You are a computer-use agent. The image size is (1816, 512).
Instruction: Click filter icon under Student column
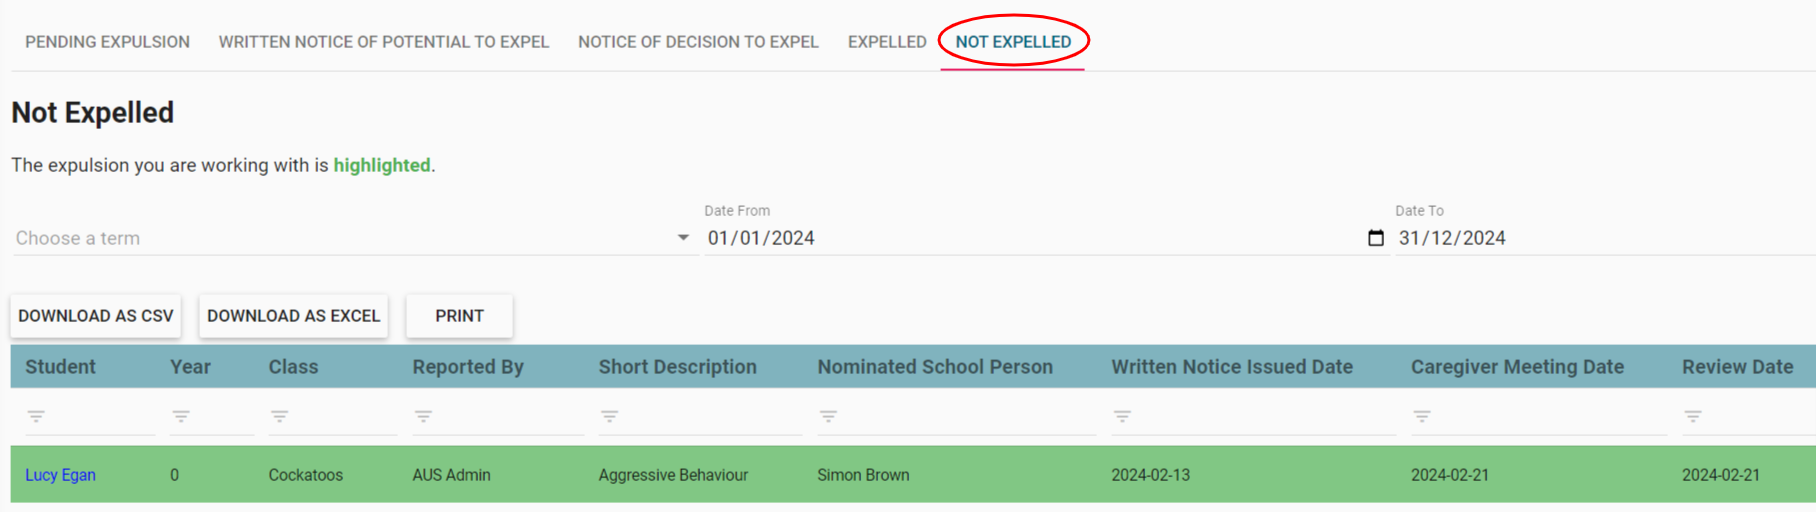[x=36, y=416]
